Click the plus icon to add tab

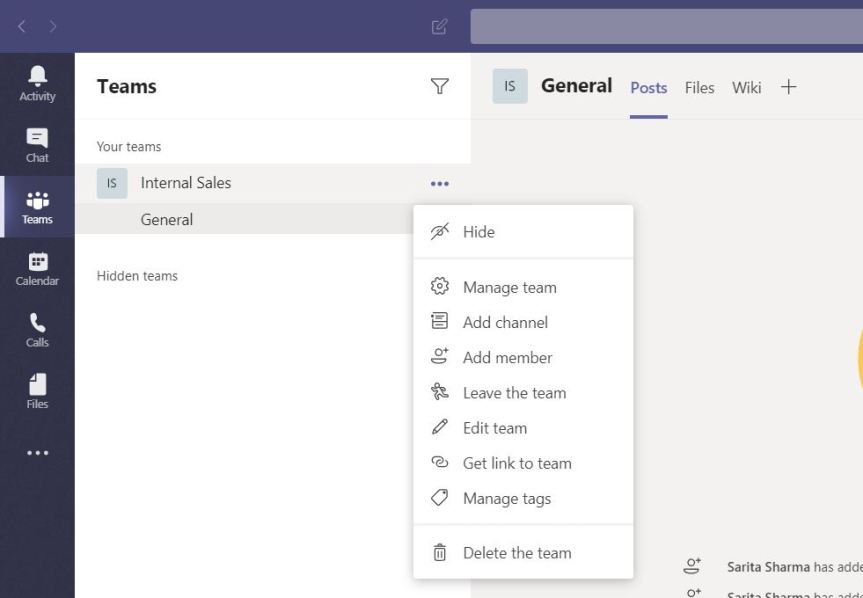[789, 87]
